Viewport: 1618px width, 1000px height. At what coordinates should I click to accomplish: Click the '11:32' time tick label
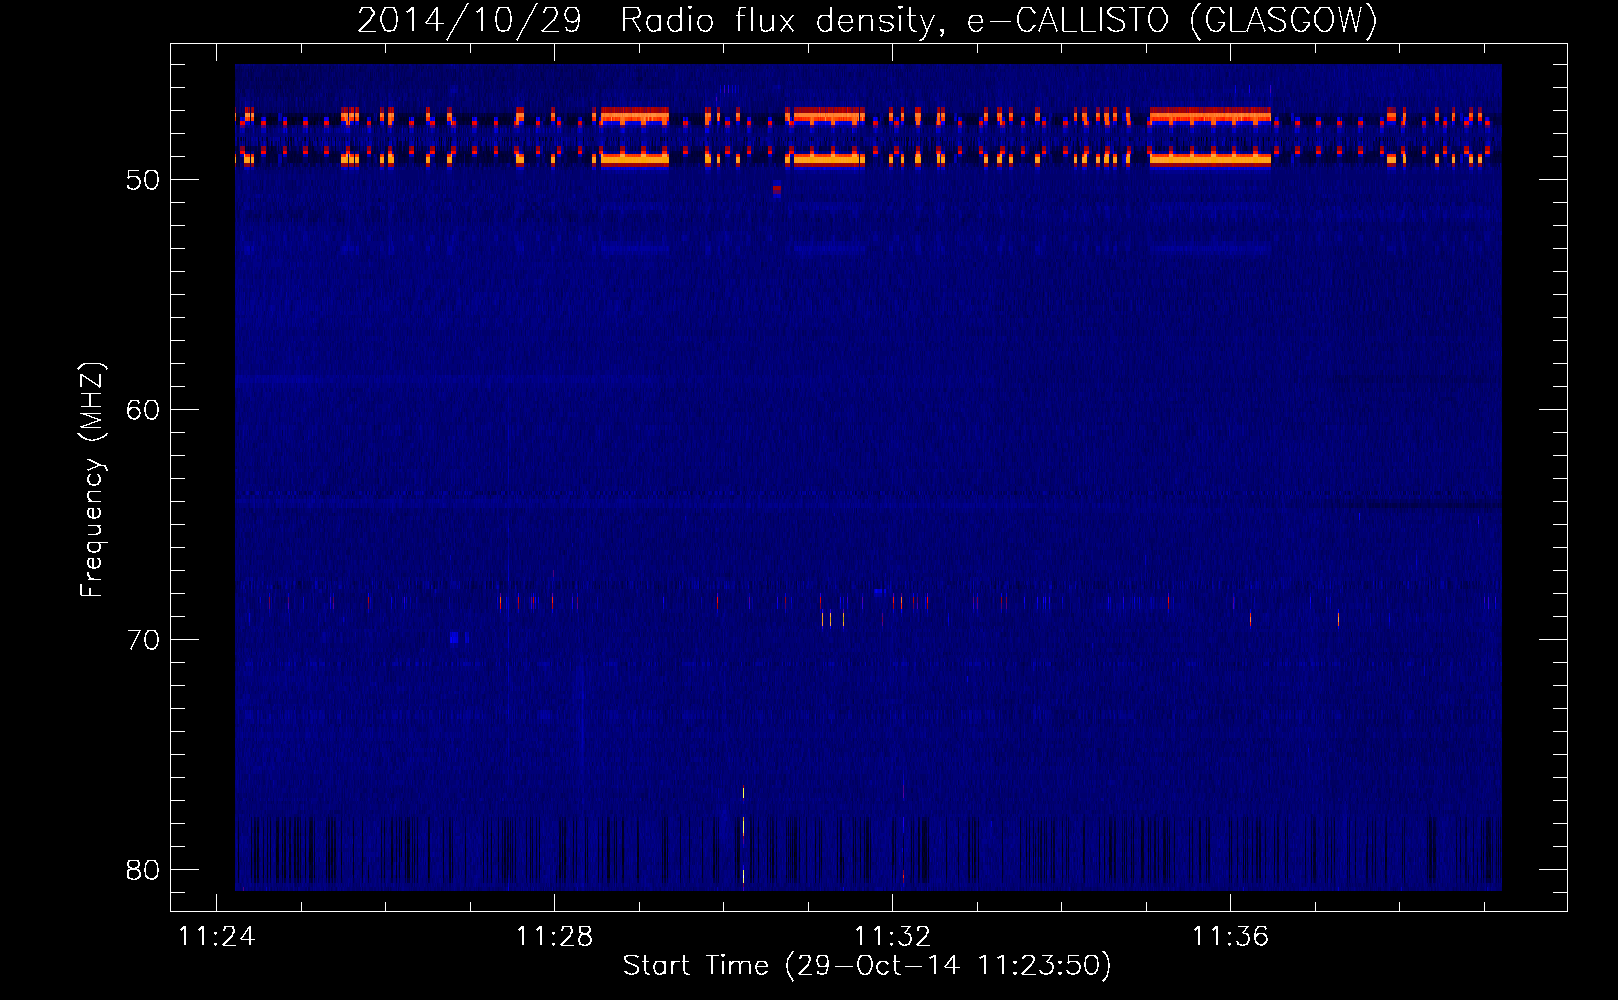[892, 936]
